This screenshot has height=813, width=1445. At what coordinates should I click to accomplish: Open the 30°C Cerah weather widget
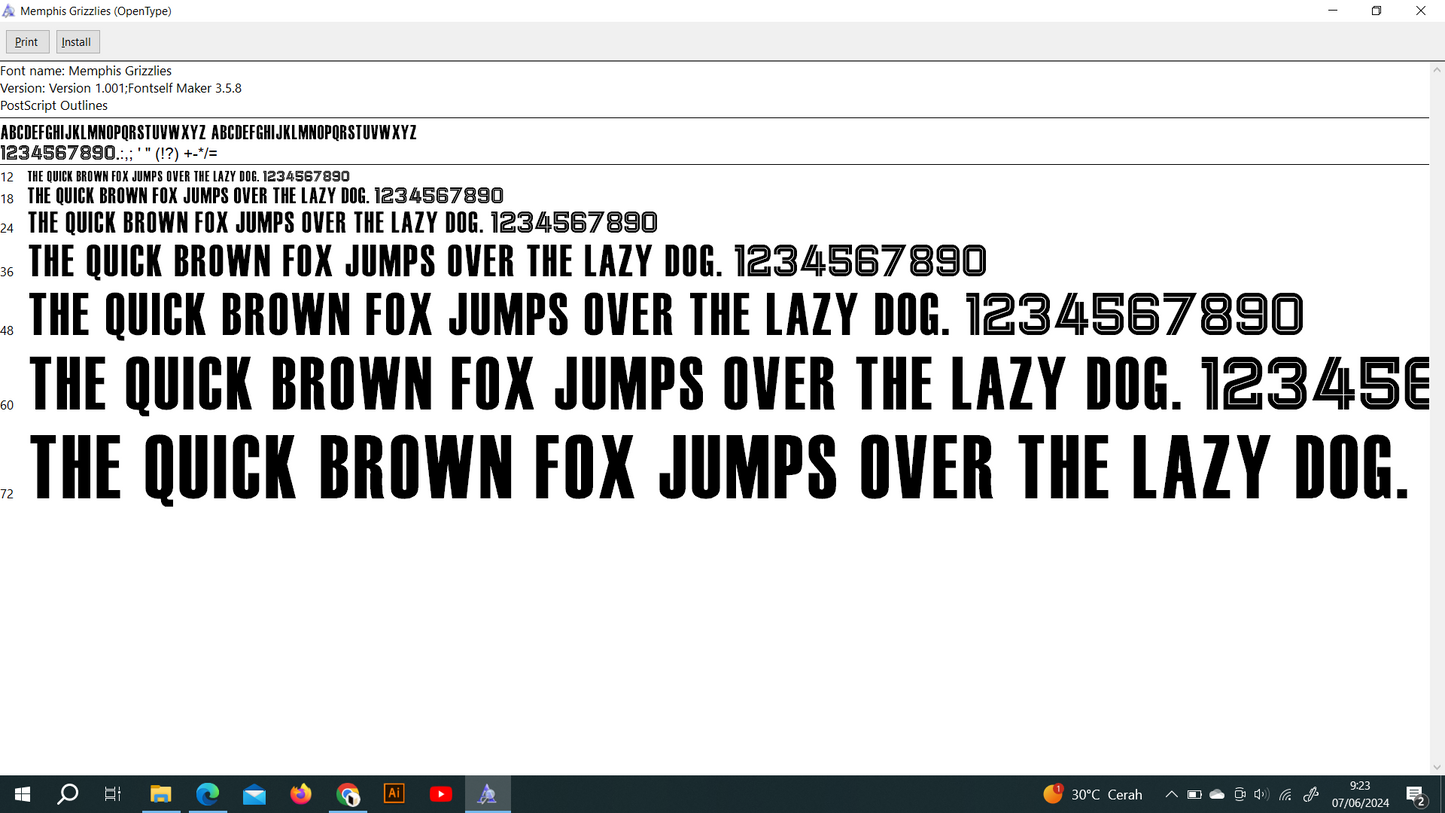pyautogui.click(x=1093, y=795)
